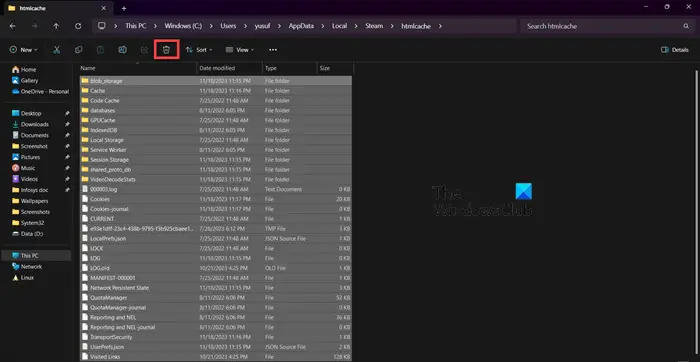Click Steam in the address breadcrumb

coord(374,26)
